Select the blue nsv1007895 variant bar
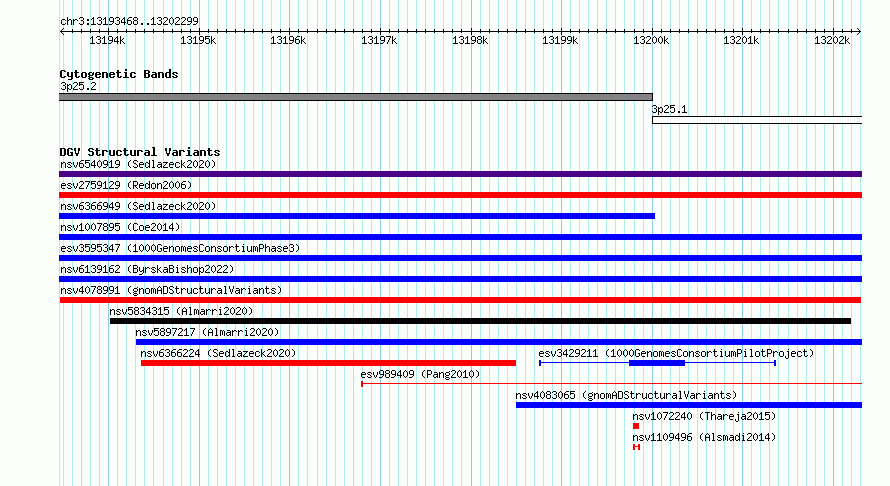Screen dimensions: 890x486 460,237
